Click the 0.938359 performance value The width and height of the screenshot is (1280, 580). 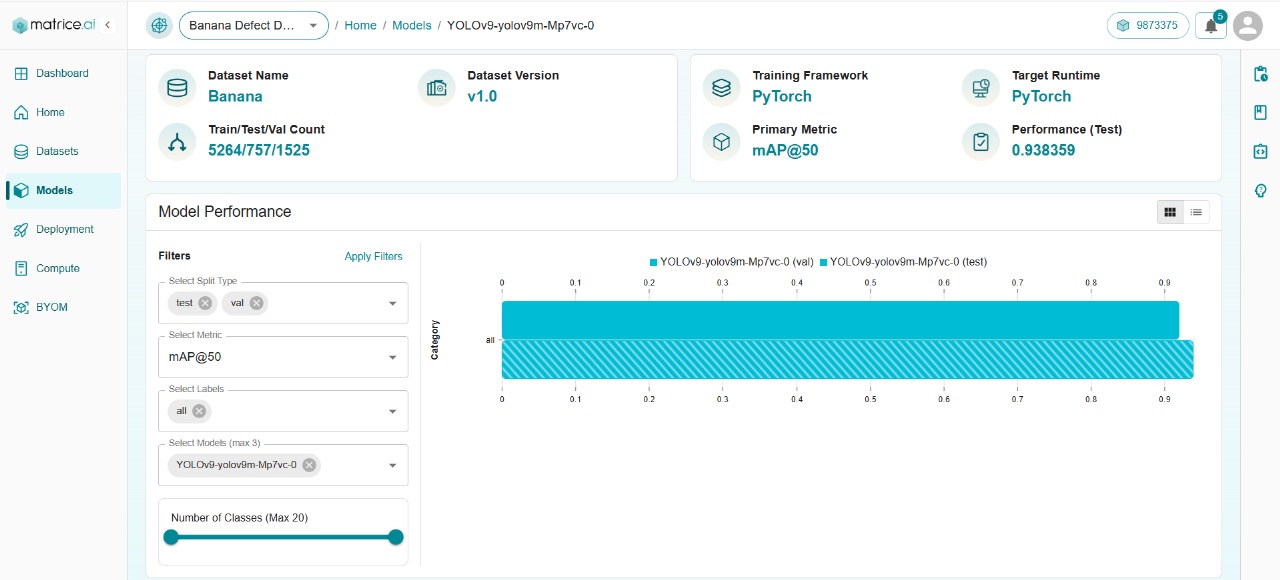click(1043, 151)
